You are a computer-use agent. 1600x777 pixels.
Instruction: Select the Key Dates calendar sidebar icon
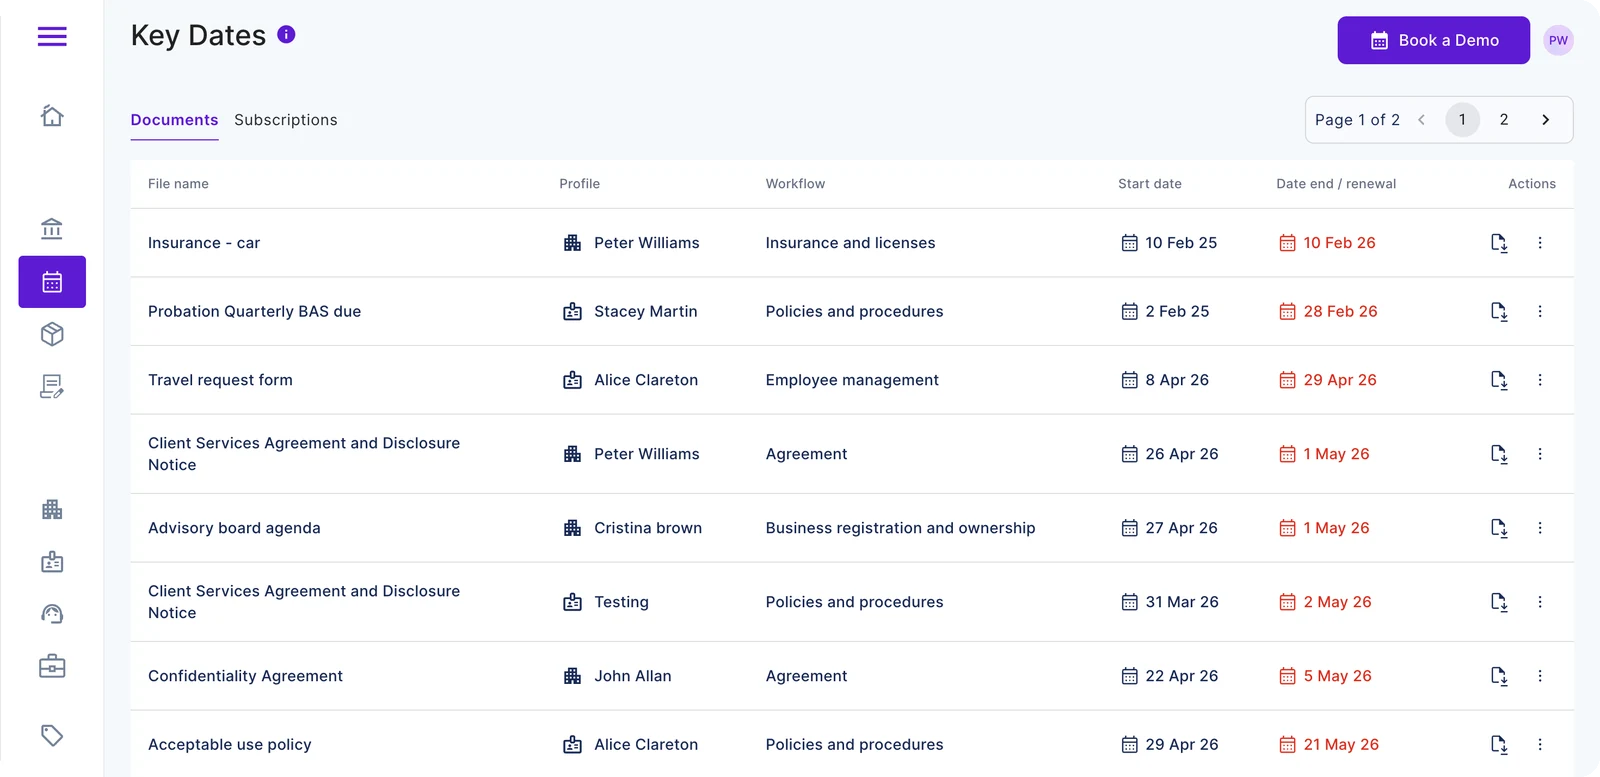[52, 282]
